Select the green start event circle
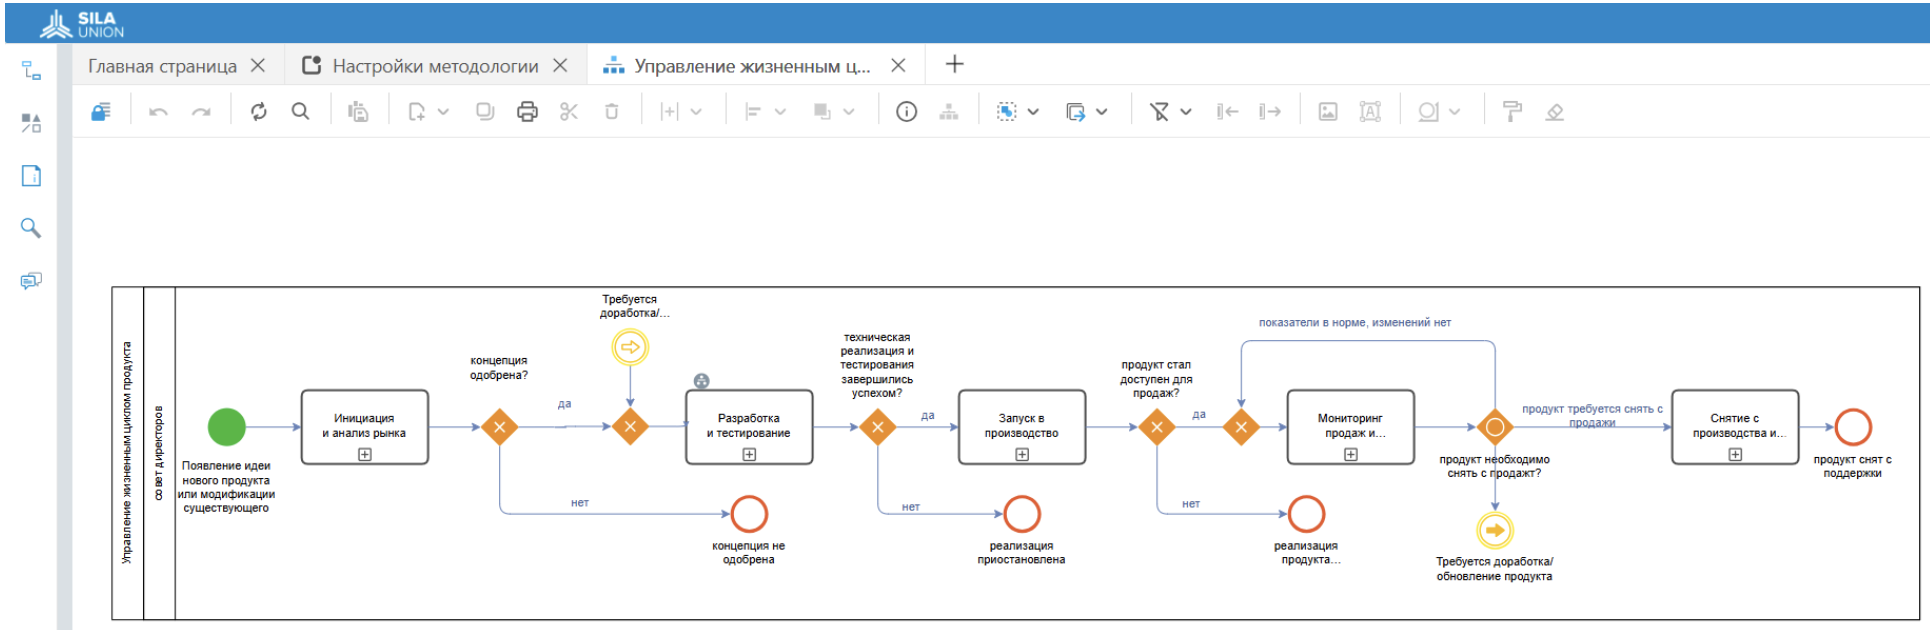 tap(227, 427)
